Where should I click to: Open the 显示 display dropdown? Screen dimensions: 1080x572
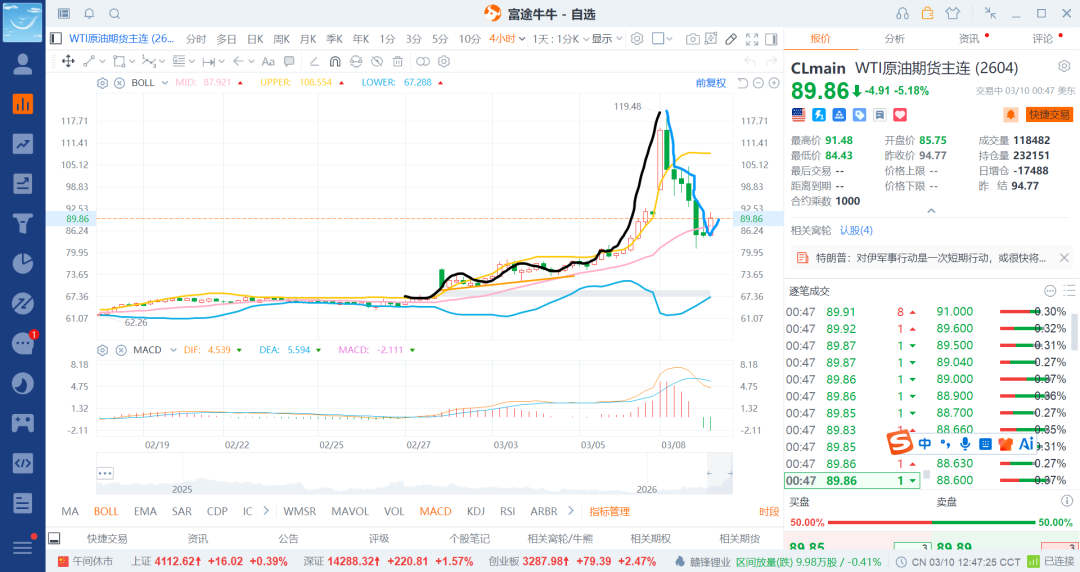[607, 39]
